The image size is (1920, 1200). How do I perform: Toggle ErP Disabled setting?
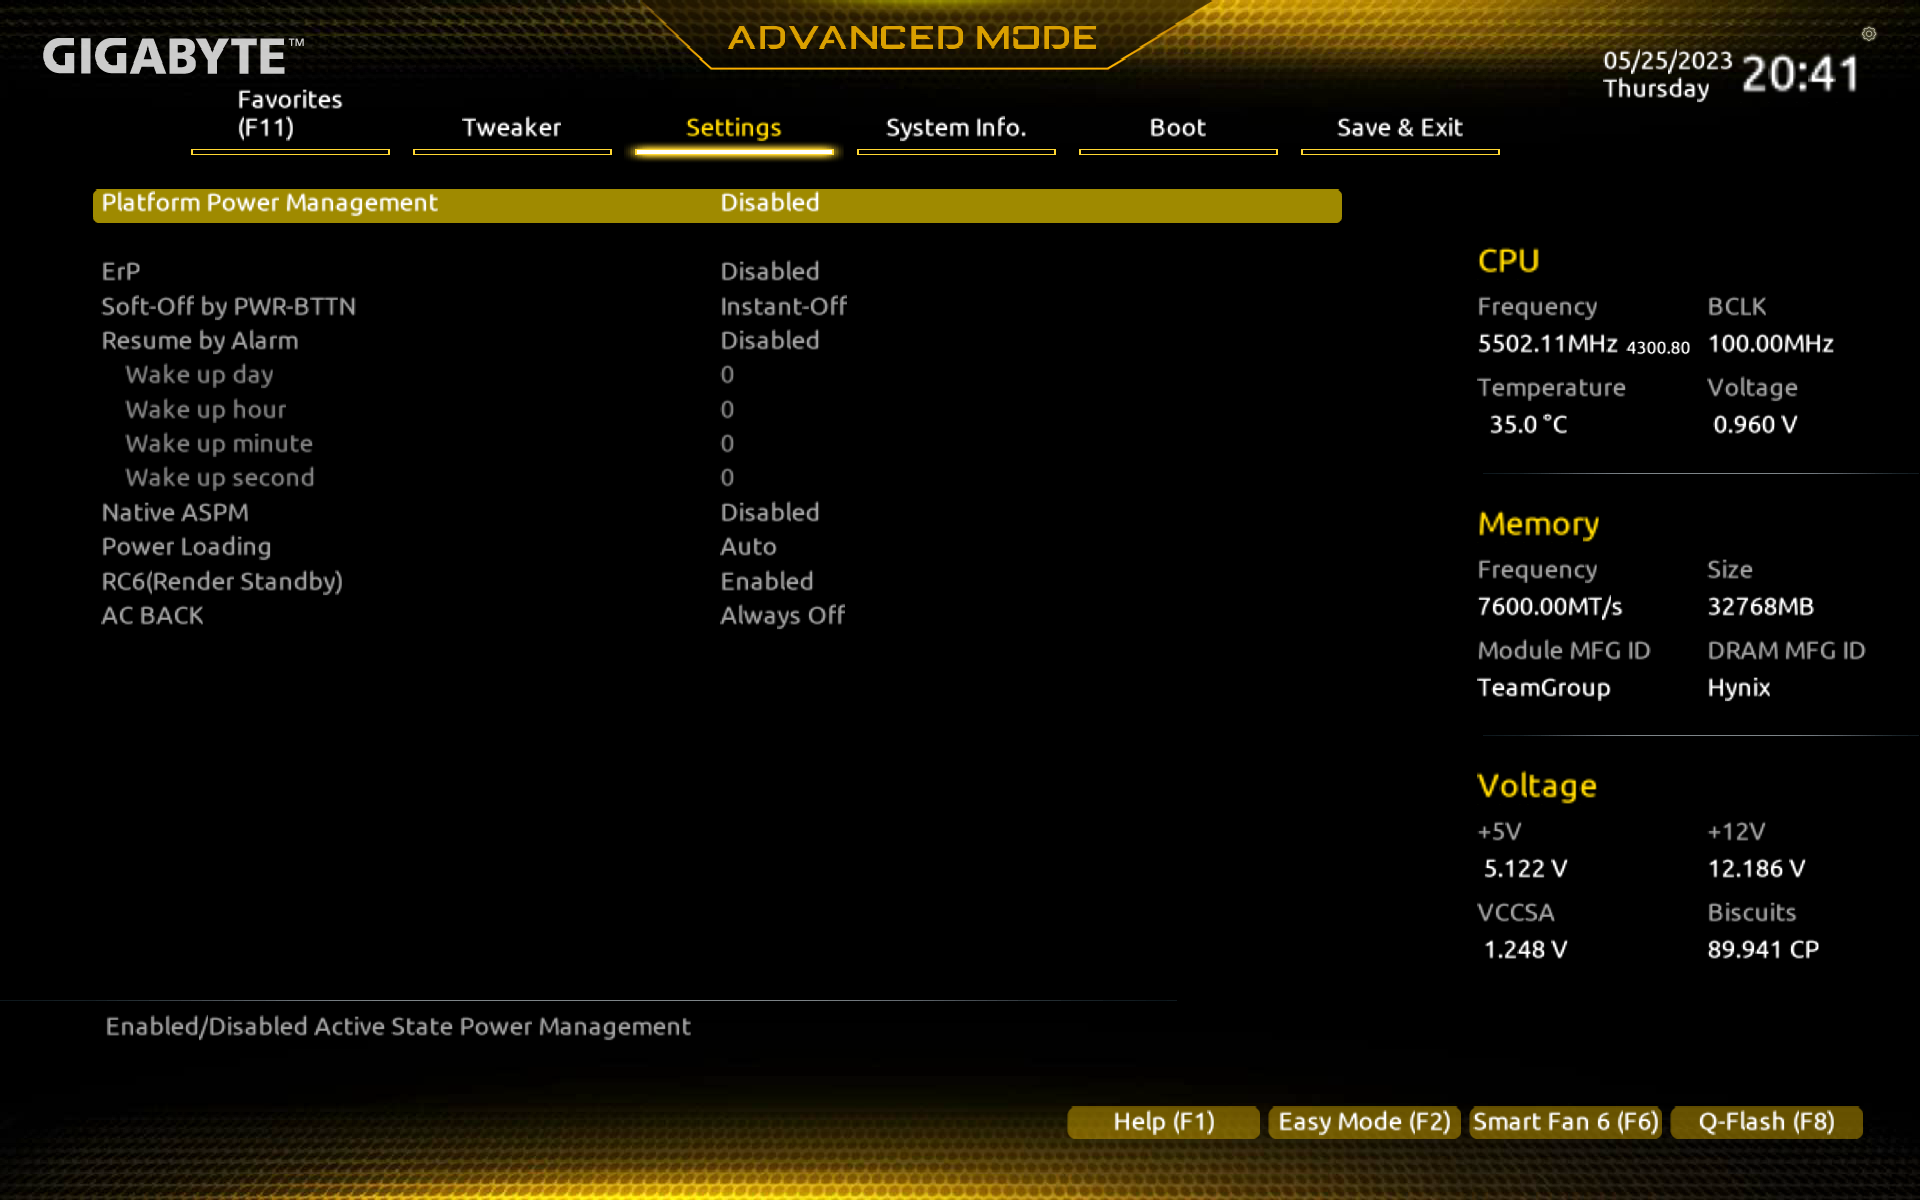[769, 272]
